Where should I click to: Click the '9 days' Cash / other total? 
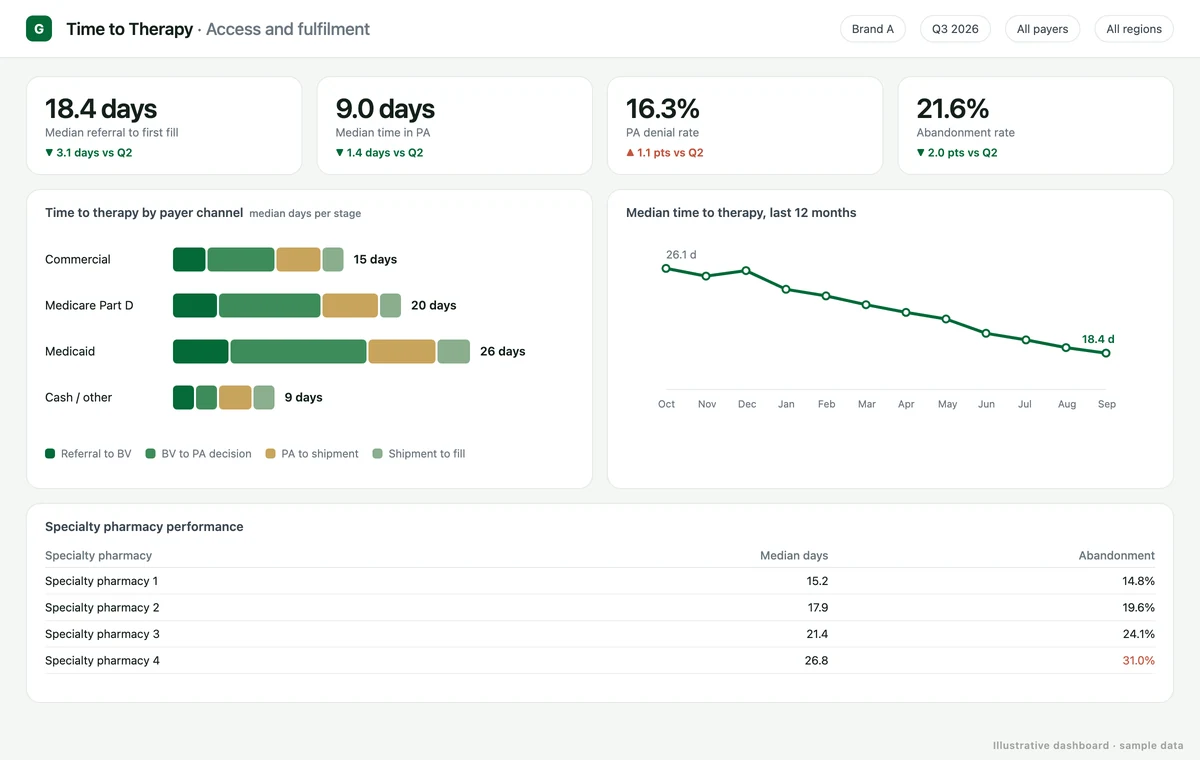pyautogui.click(x=304, y=397)
